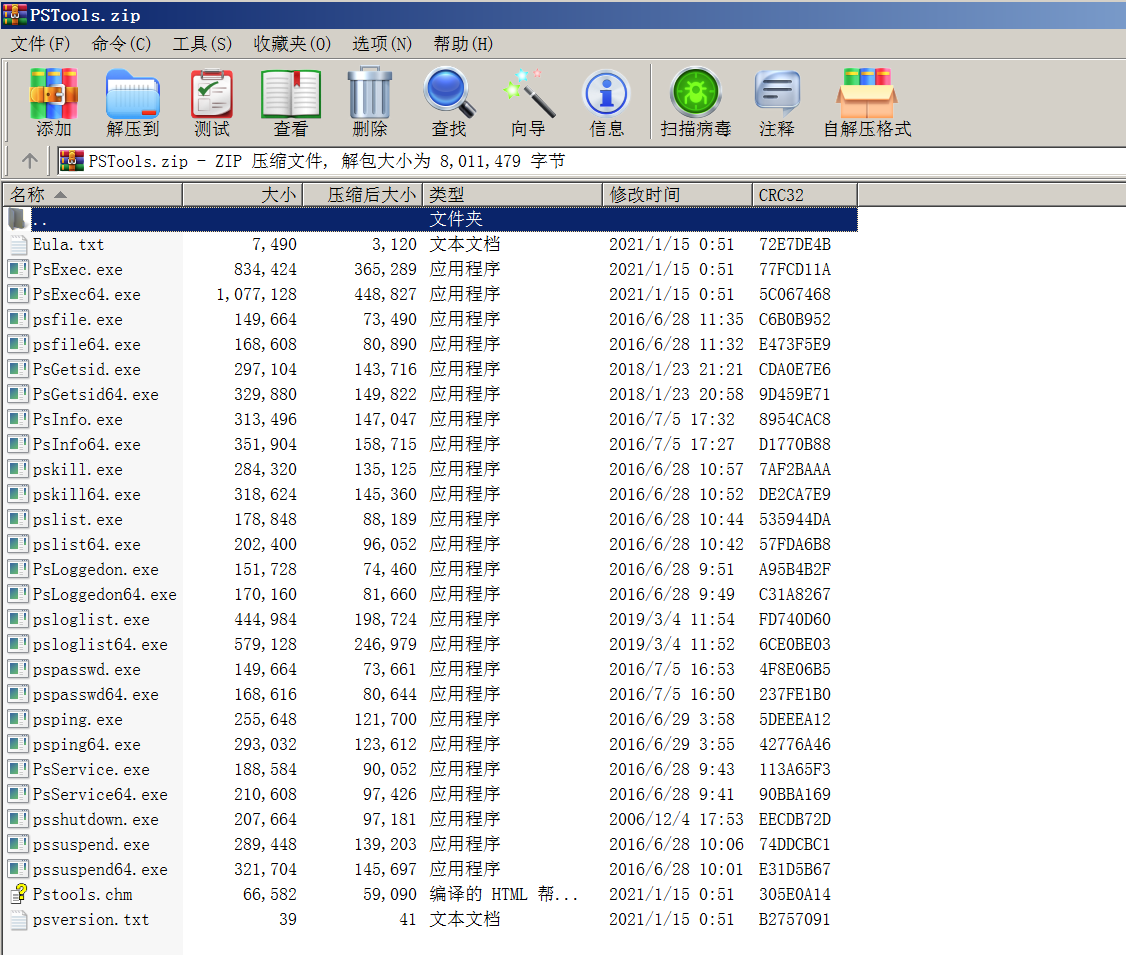Click the Pstools.chm help file icon
Image resolution: width=1126 pixels, height=955 pixels.
pyautogui.click(x=18, y=894)
